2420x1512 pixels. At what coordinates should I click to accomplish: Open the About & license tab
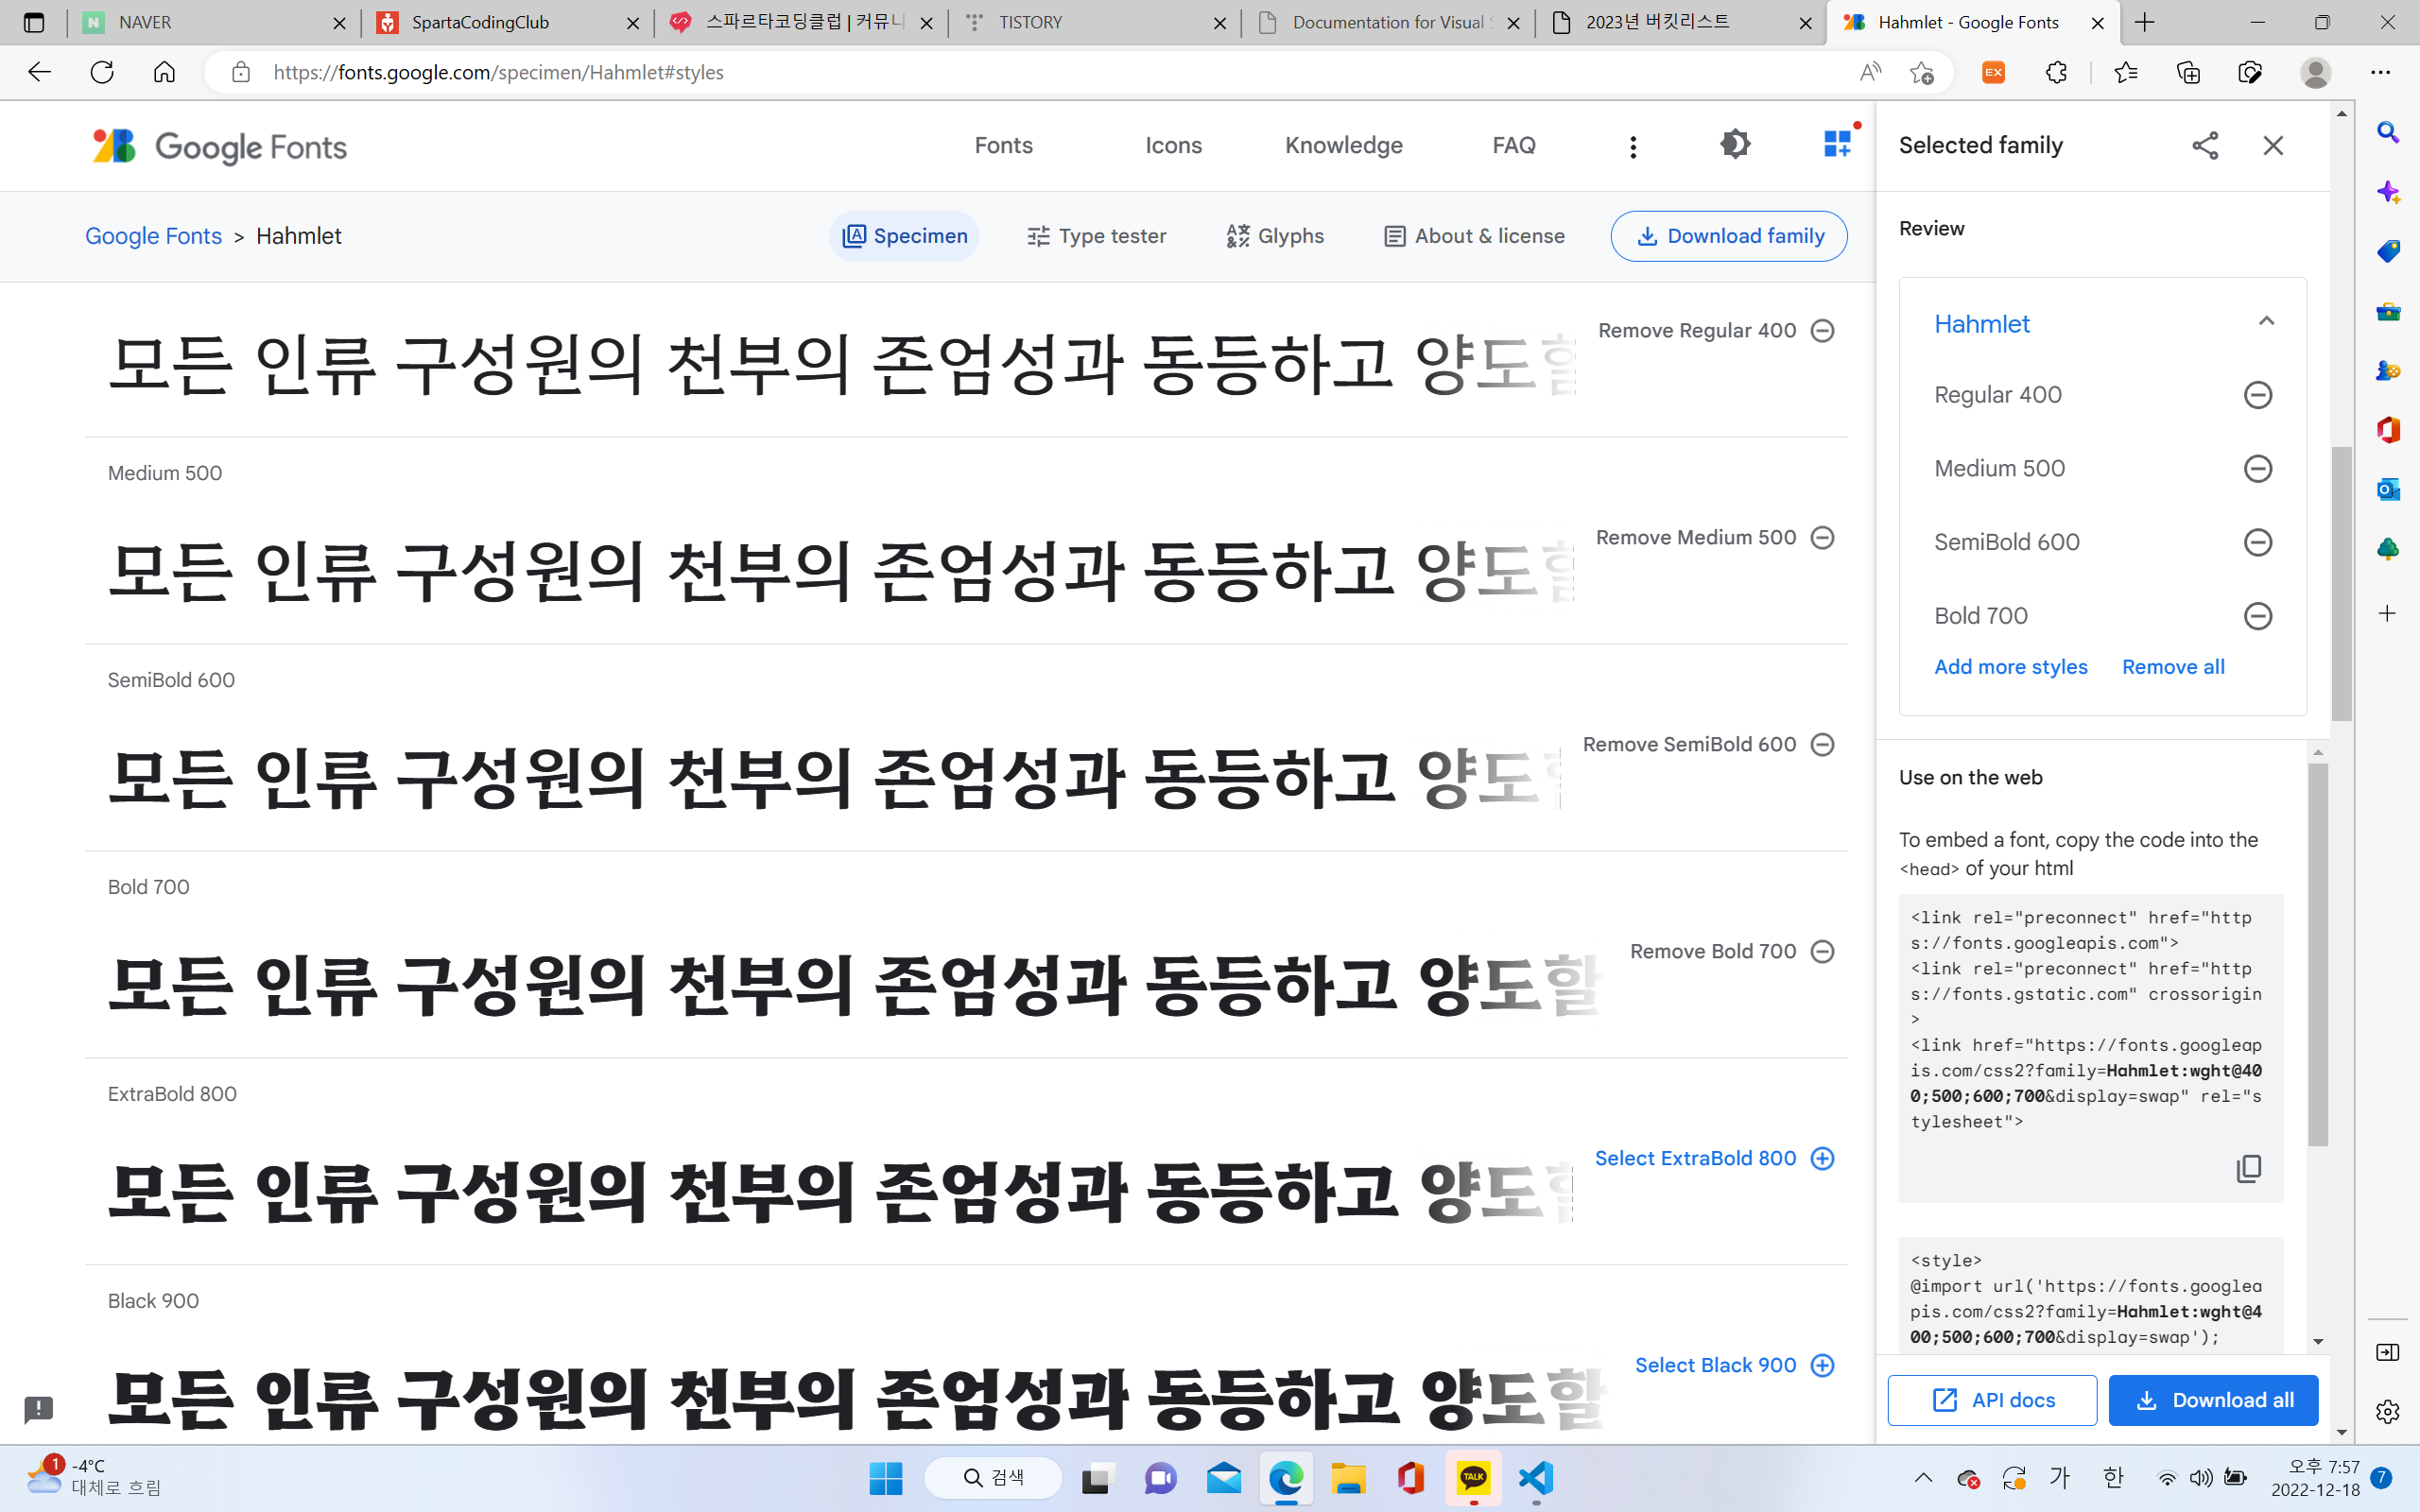point(1474,236)
